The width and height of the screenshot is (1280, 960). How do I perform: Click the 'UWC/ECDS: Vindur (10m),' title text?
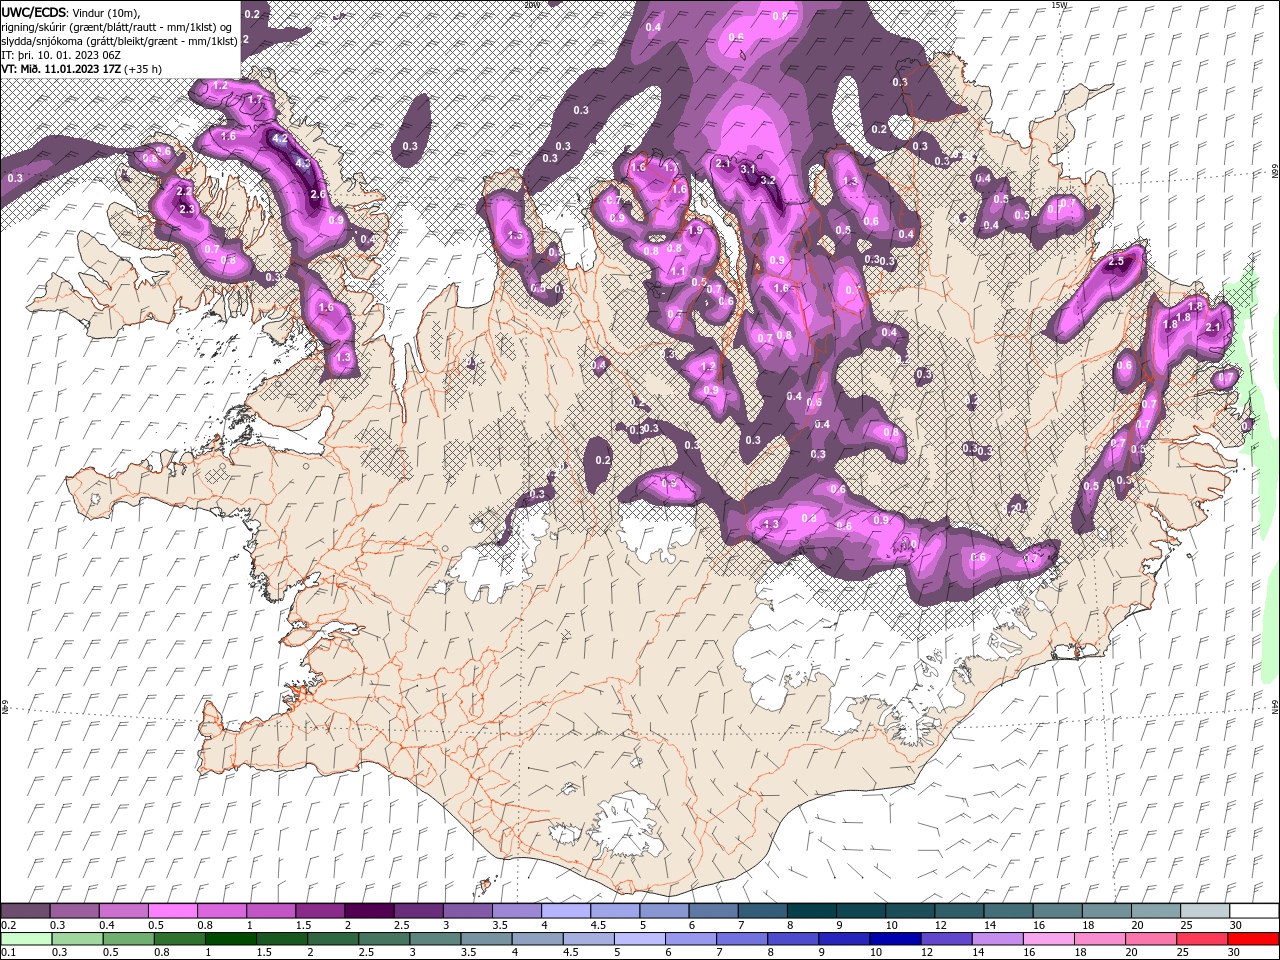71,12
